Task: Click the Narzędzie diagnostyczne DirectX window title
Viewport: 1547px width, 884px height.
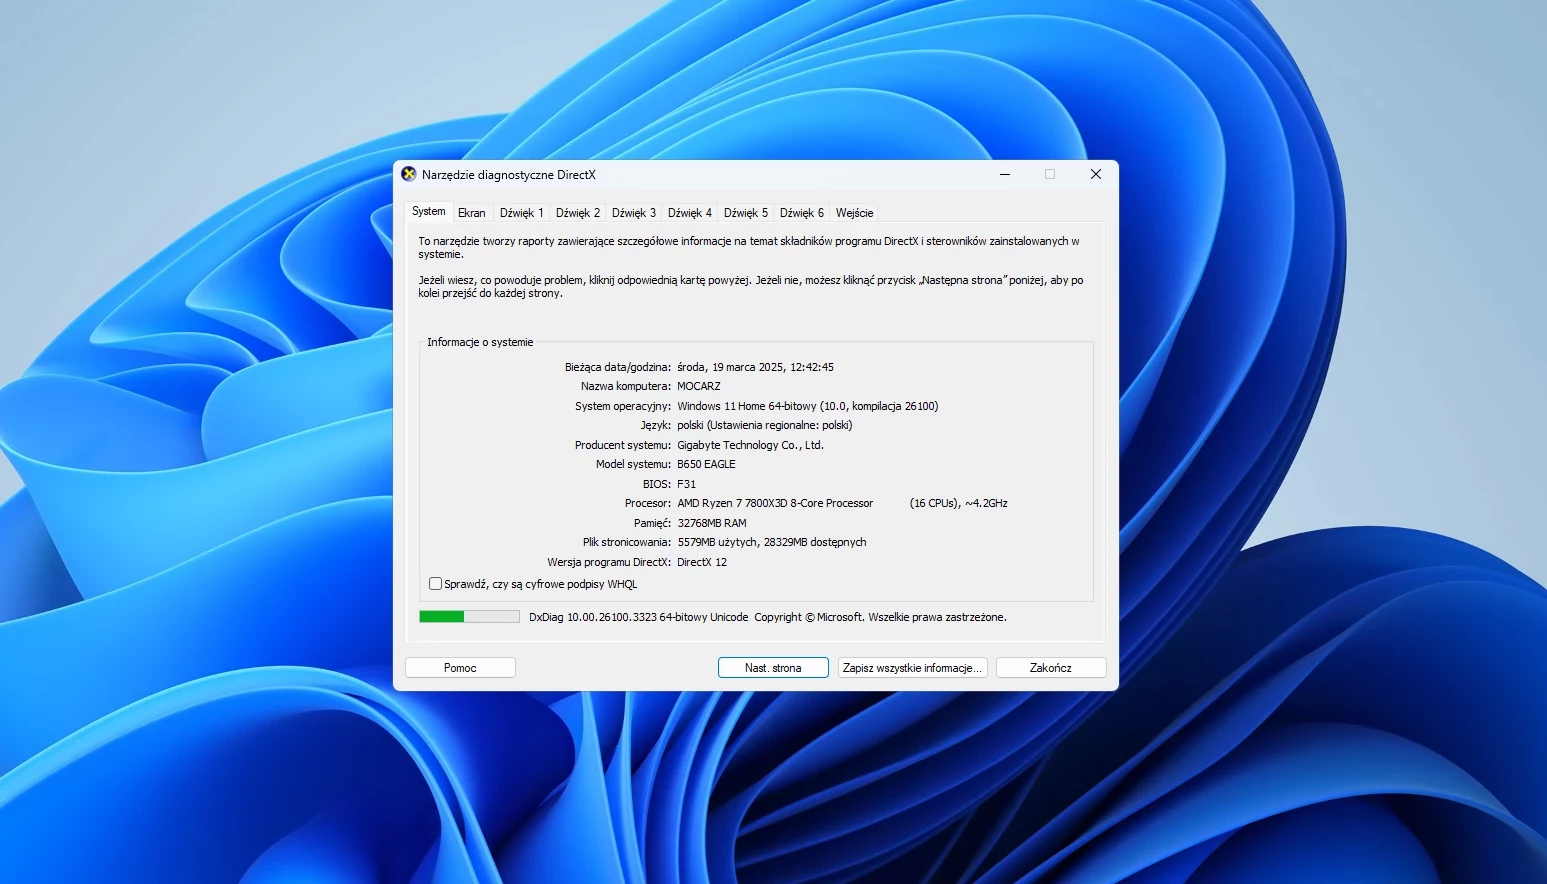Action: point(509,175)
